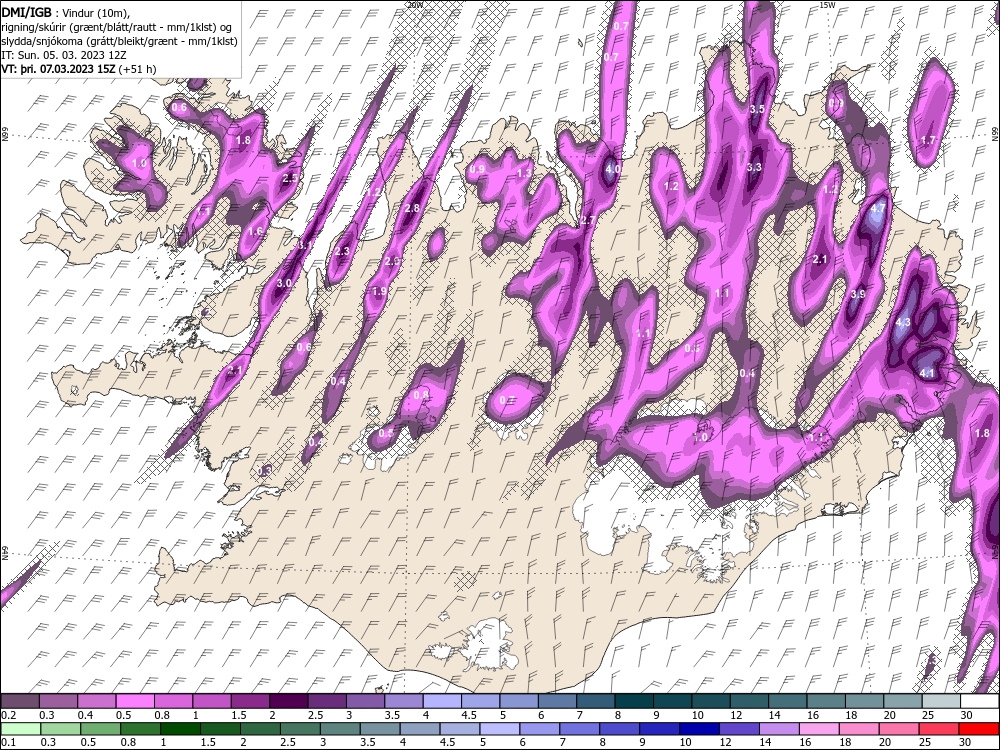Click the 2.3 precipitation value on the map
The height and width of the screenshot is (750, 1000).
(x=342, y=251)
